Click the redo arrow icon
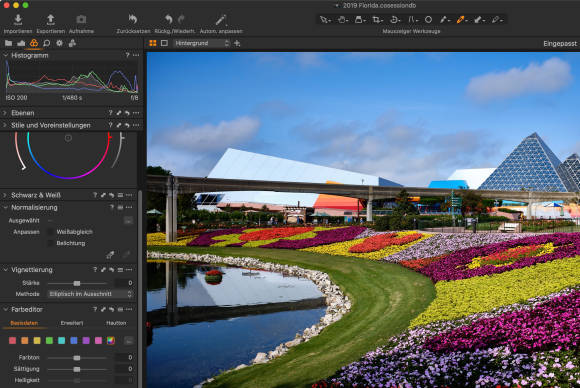The image size is (580, 388). [181, 19]
